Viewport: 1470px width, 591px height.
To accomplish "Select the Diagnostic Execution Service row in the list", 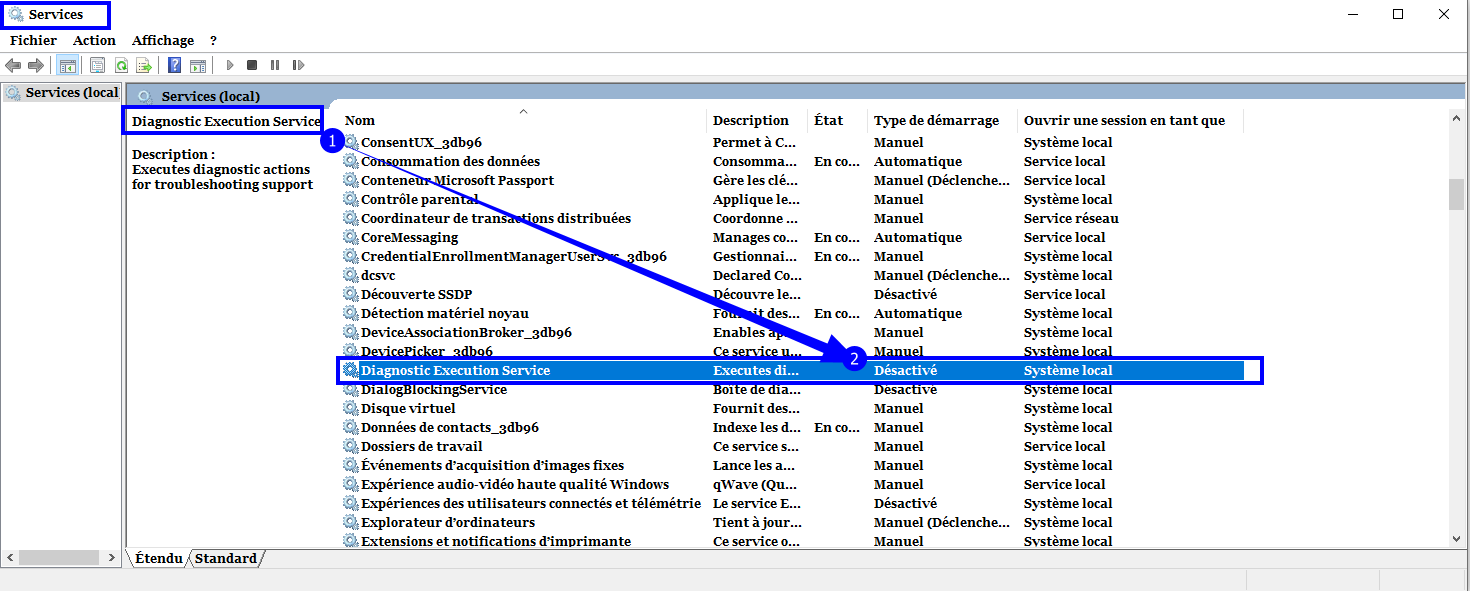I will pyautogui.click(x=793, y=370).
